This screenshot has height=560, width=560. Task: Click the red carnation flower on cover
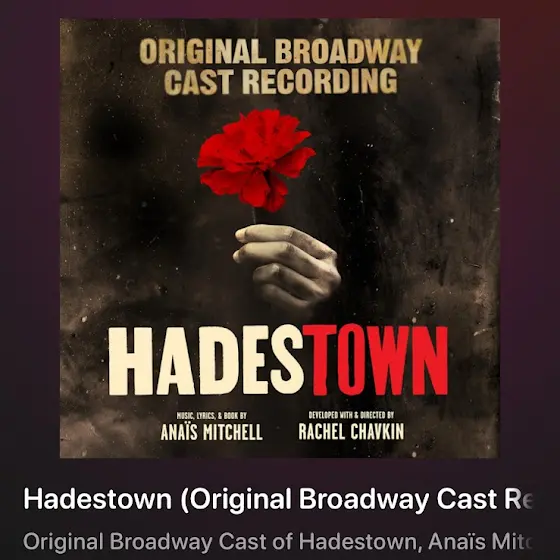pos(256,160)
